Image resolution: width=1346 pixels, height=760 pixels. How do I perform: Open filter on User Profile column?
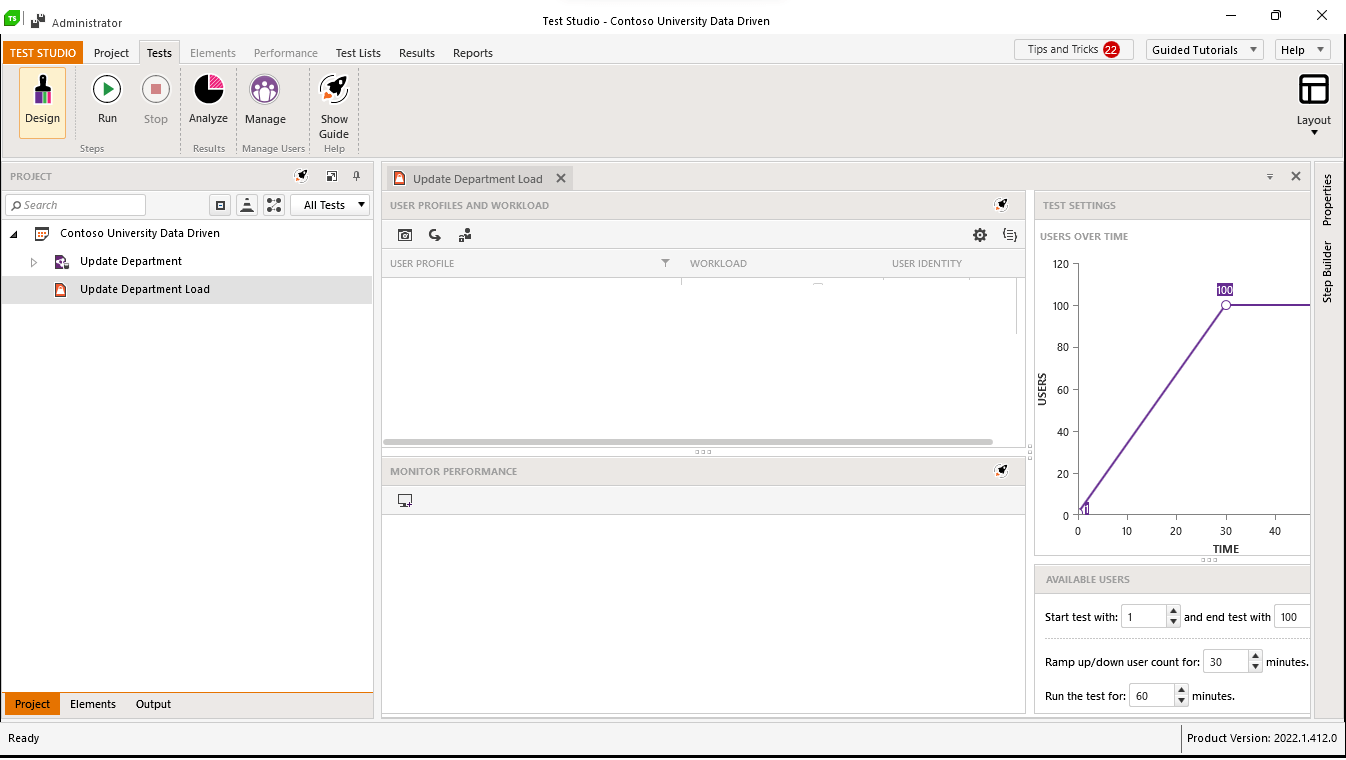tap(666, 263)
